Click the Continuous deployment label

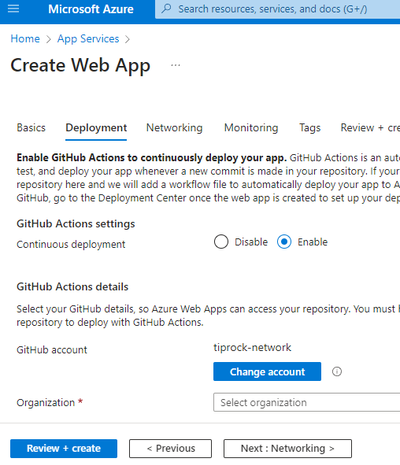[71, 244]
